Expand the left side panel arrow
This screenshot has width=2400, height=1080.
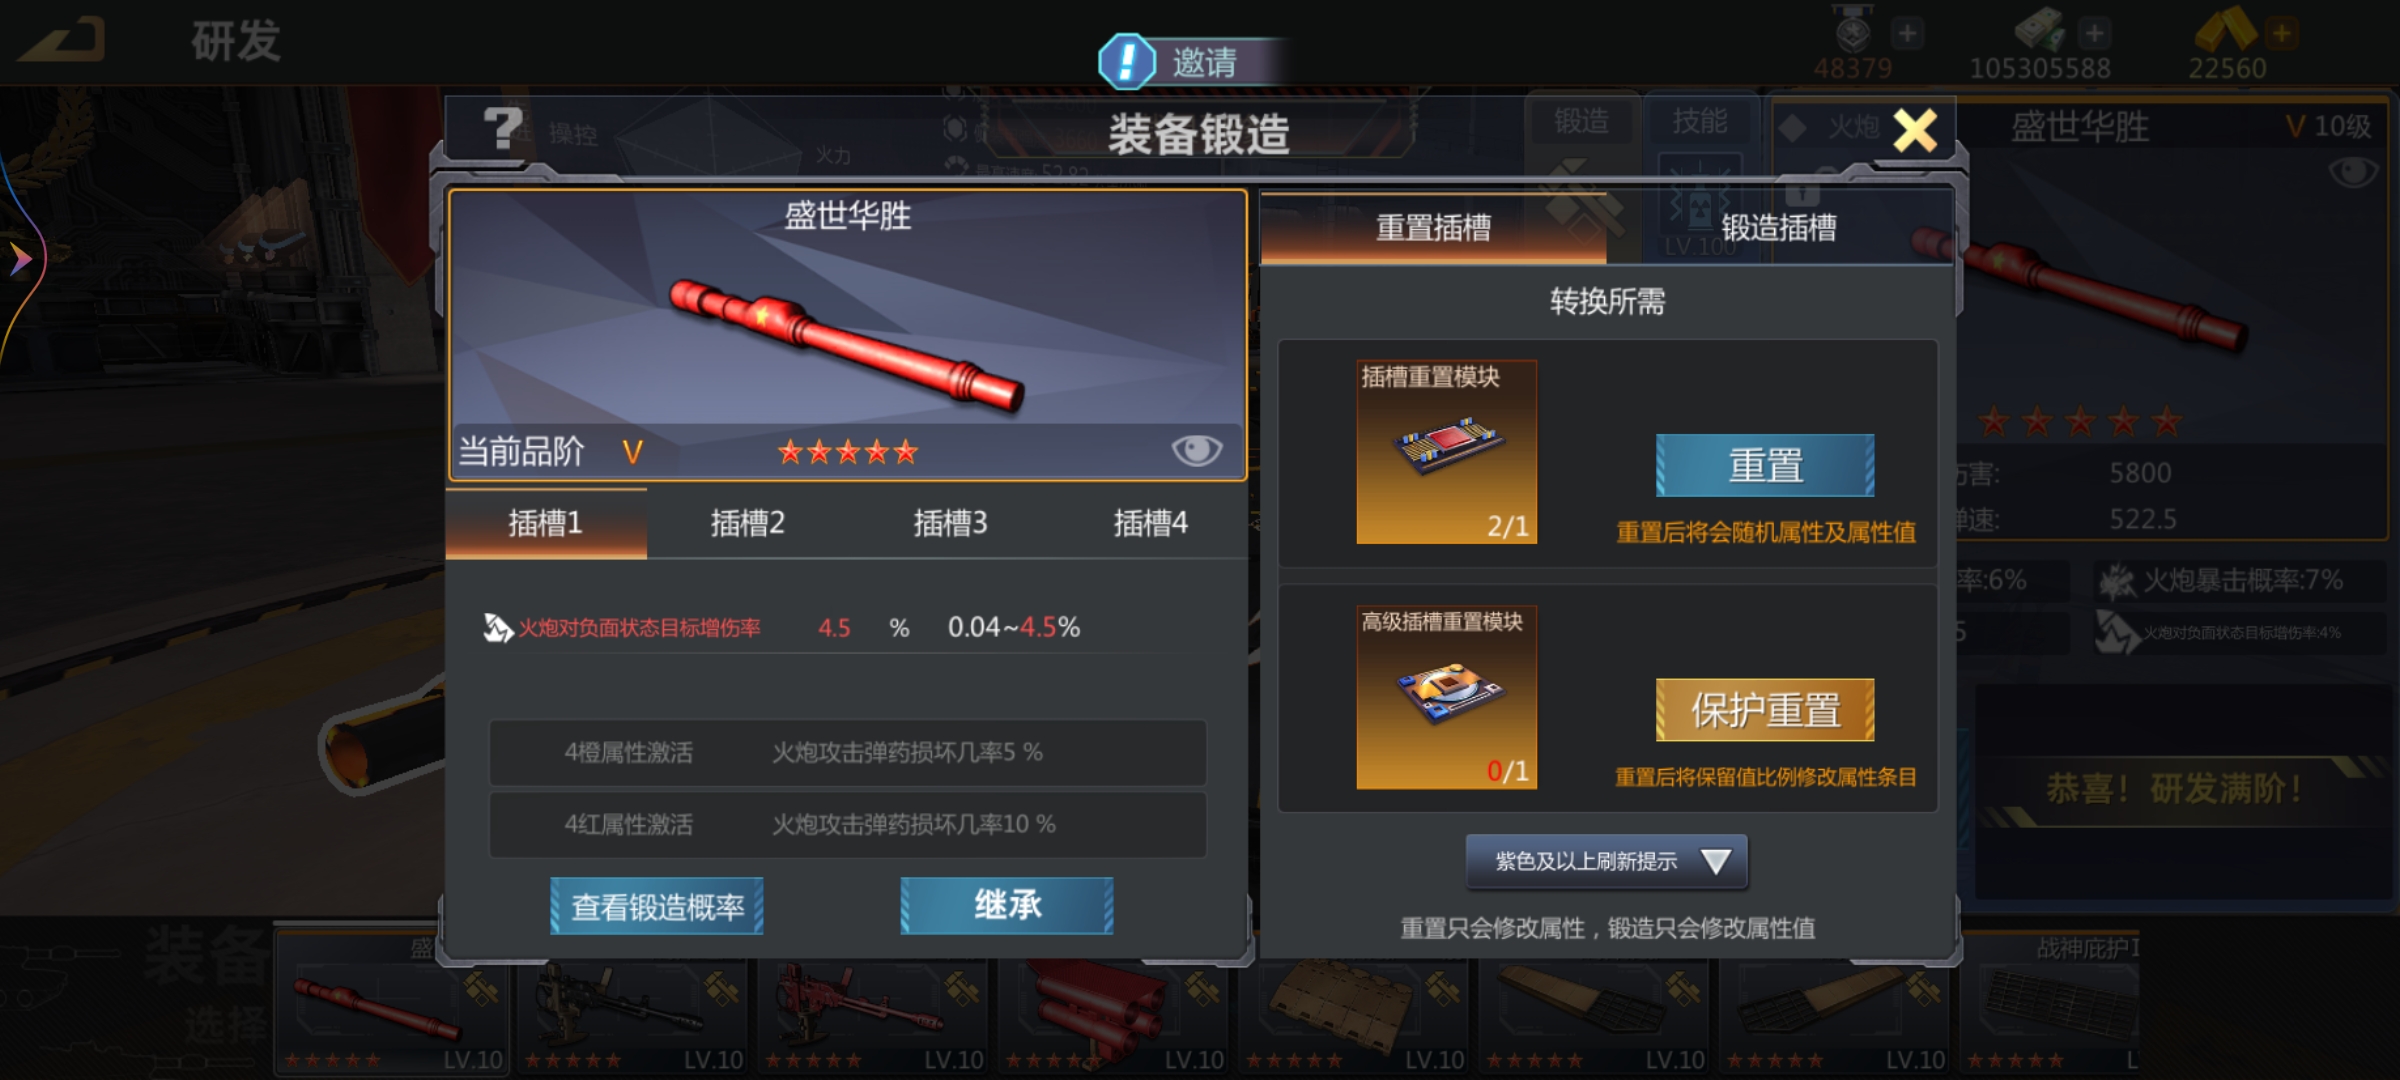[x=20, y=259]
